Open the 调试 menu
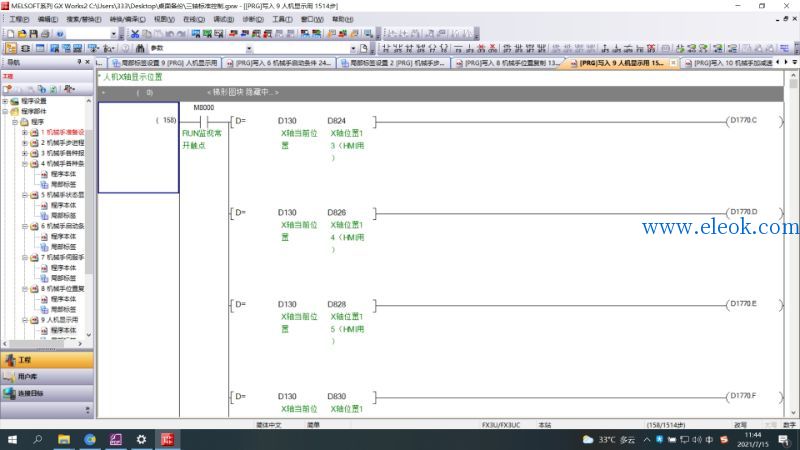 click(223, 19)
